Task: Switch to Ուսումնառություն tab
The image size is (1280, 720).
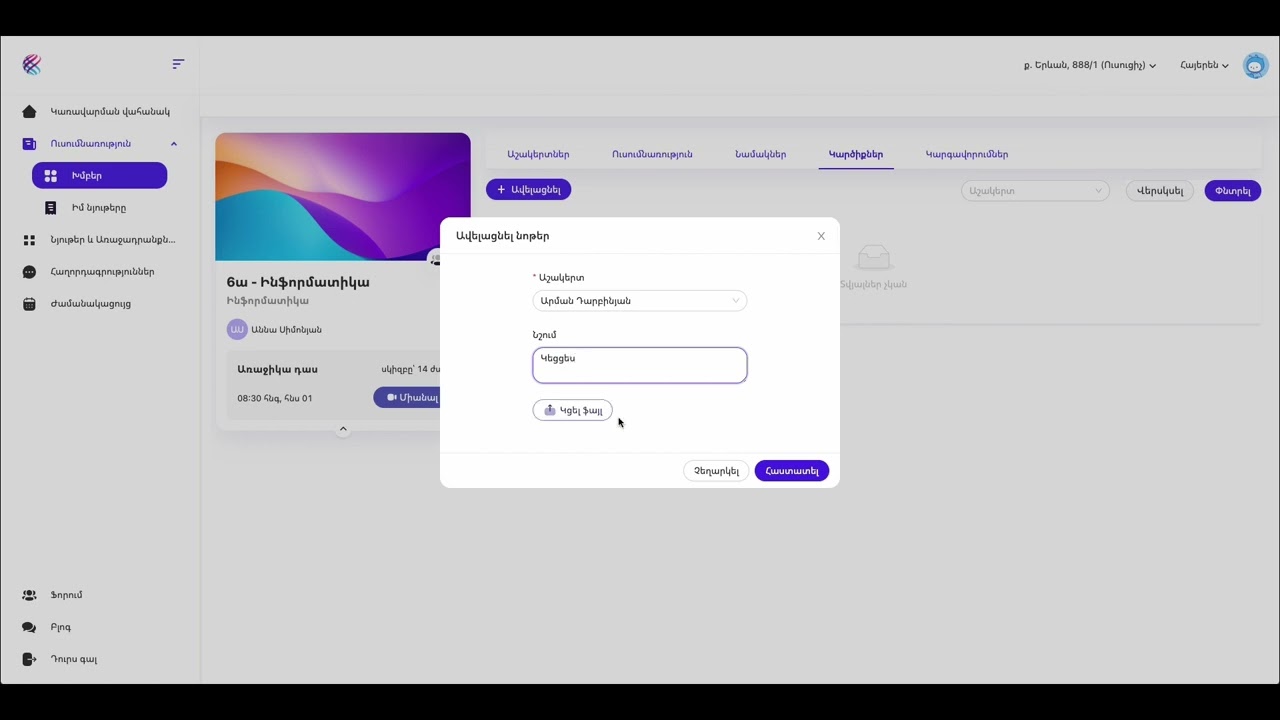Action: pyautogui.click(x=652, y=154)
